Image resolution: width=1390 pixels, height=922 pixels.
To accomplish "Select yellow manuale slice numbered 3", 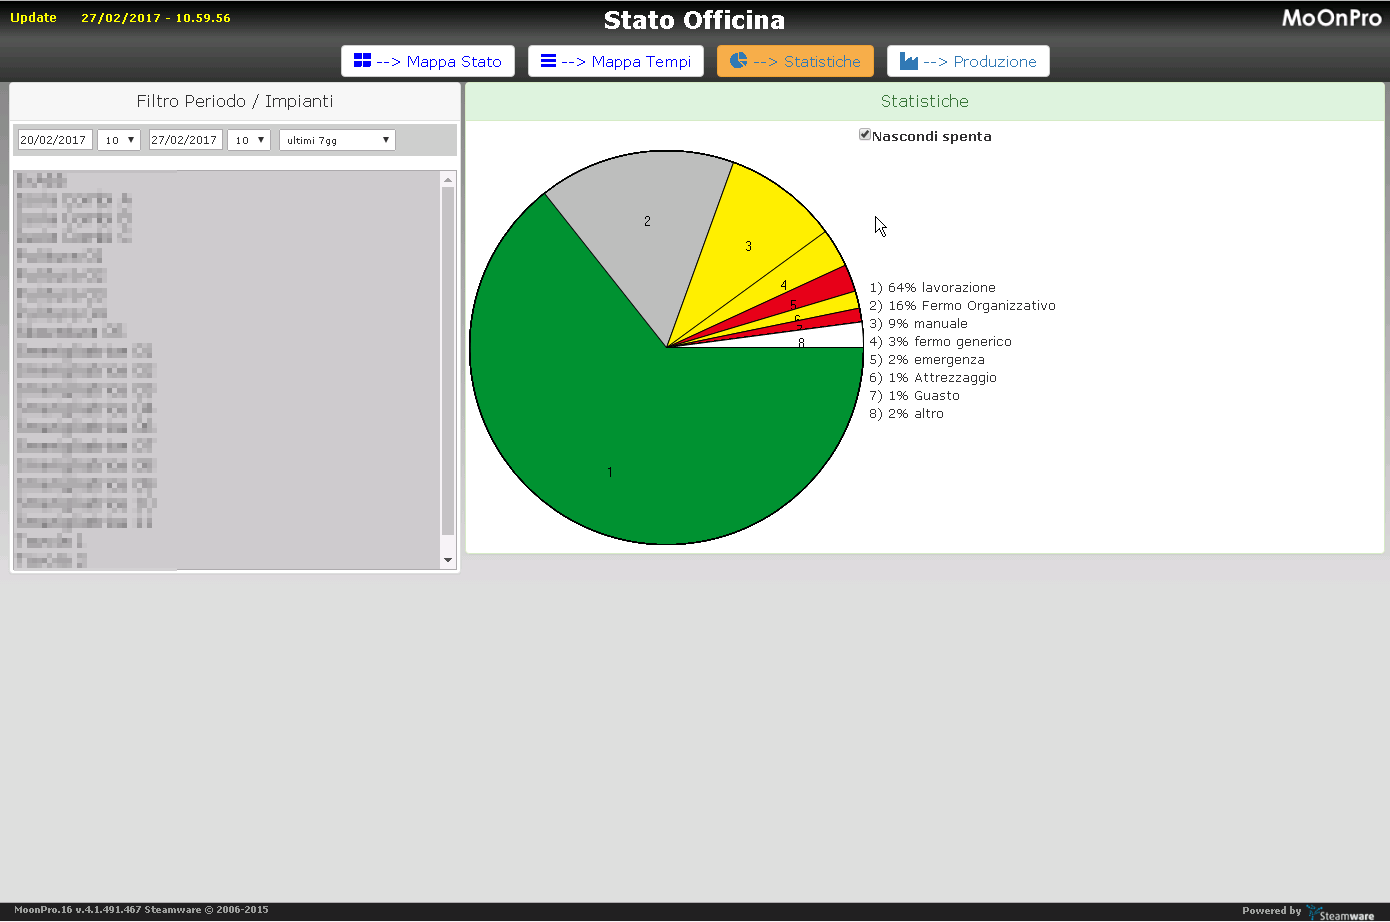I will pyautogui.click(x=748, y=246).
